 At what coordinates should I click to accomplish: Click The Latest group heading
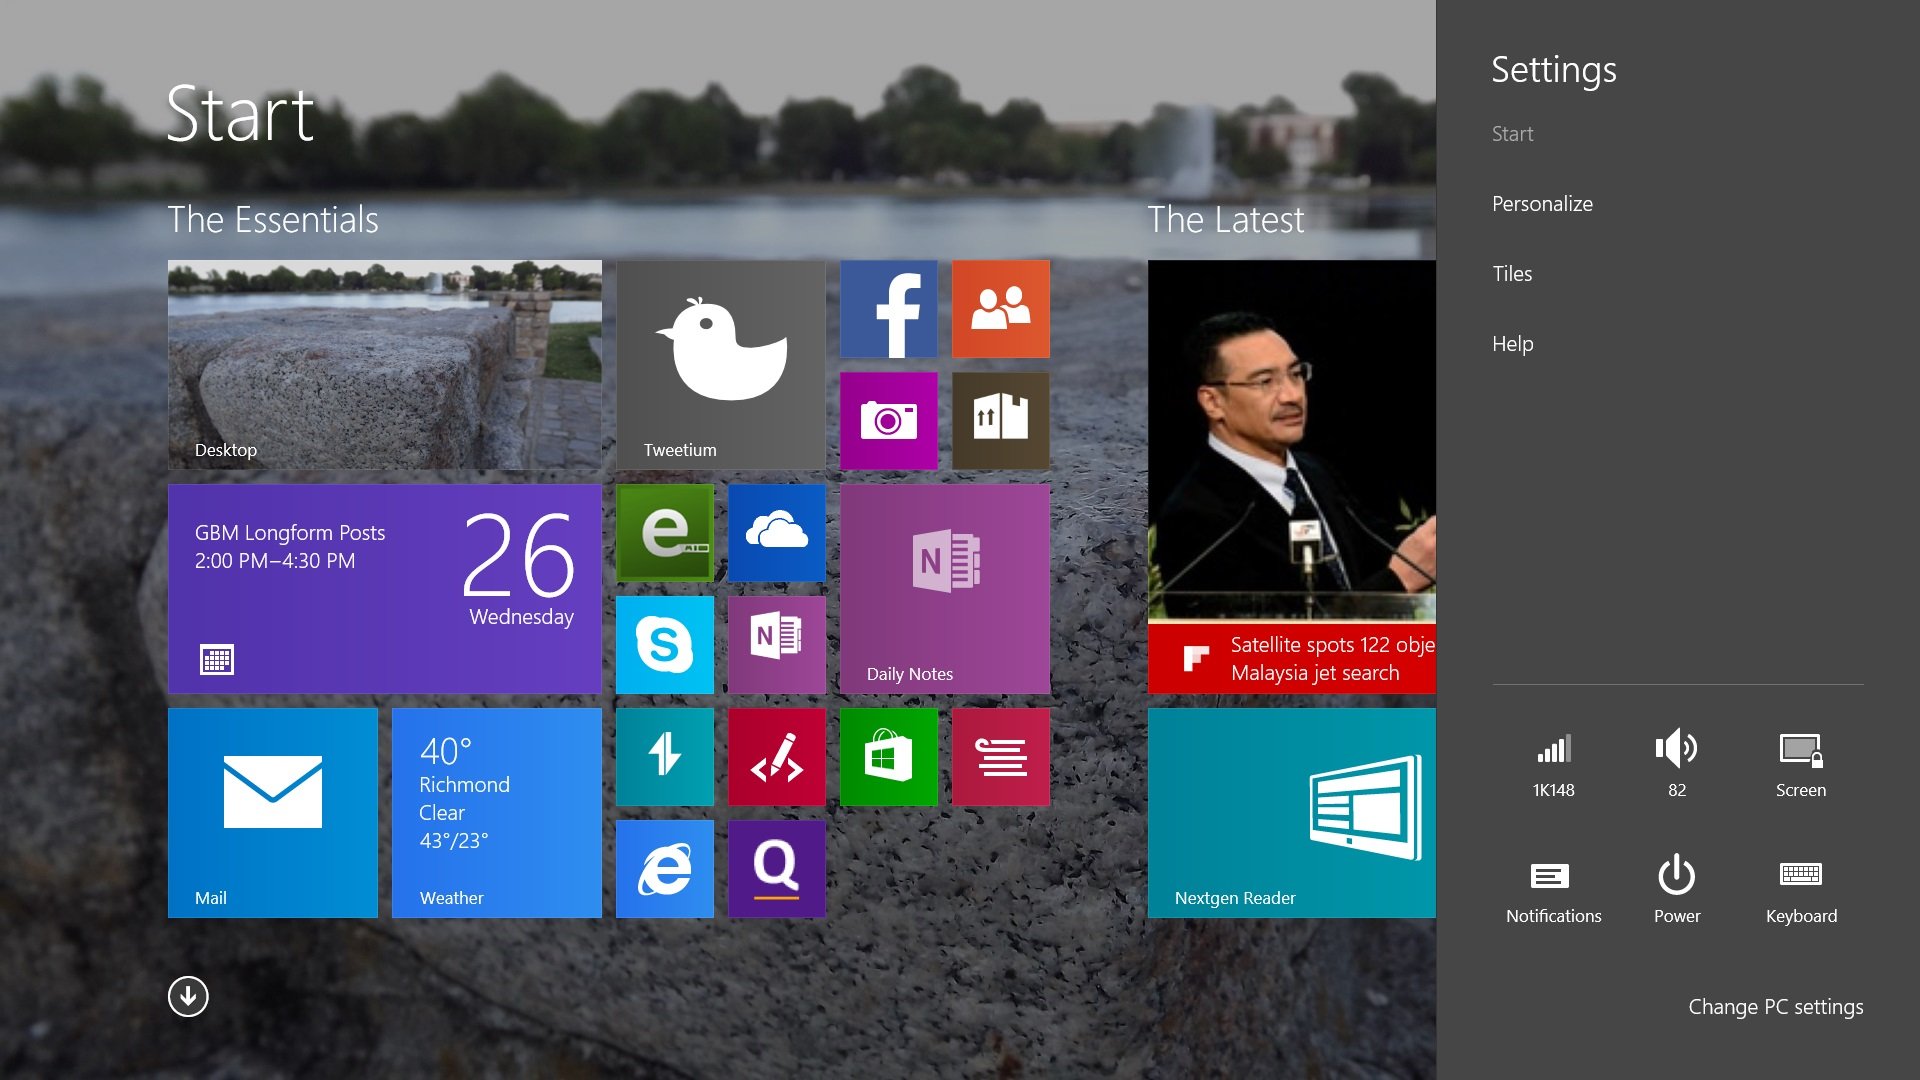pos(1225,219)
